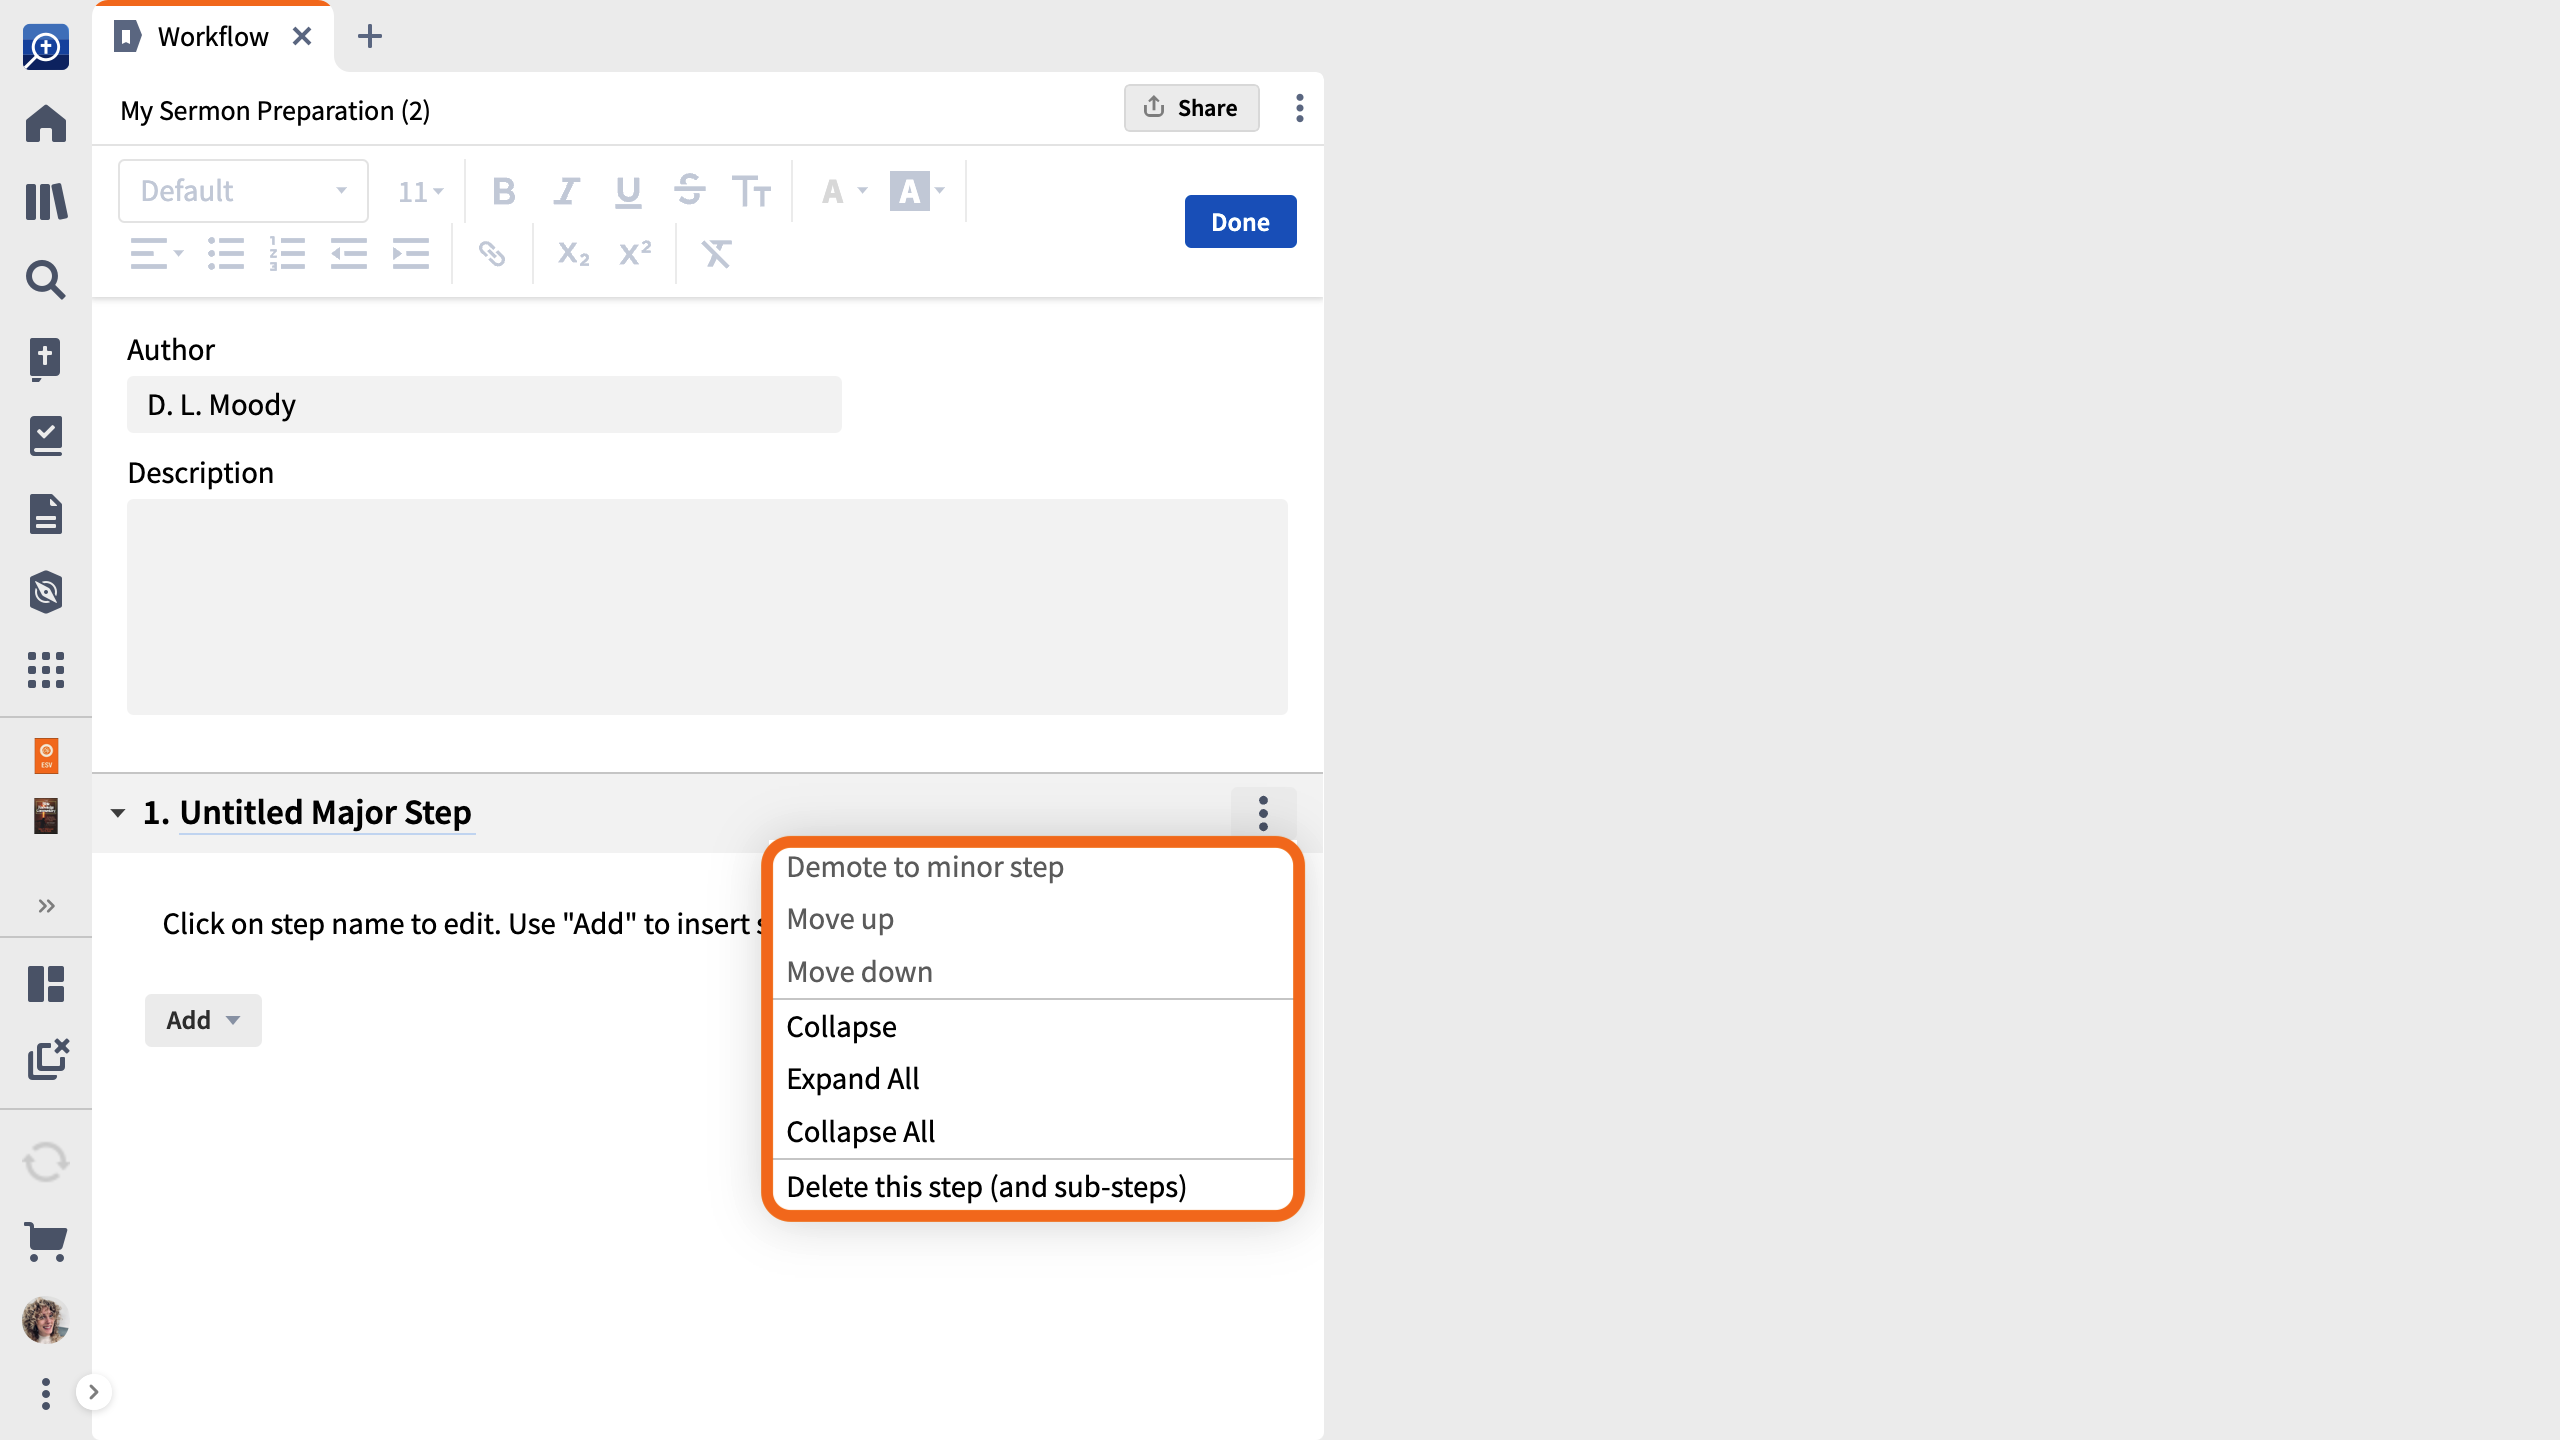Open the checklist book icon in sidebar
Viewport: 2560px width, 1440px height.
click(46, 436)
